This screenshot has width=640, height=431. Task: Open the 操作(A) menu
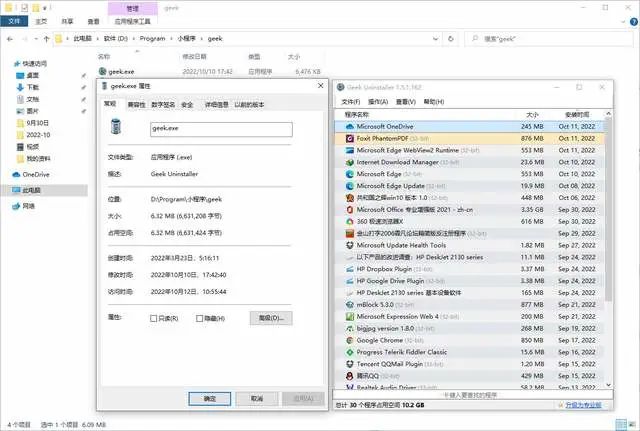tap(378, 102)
